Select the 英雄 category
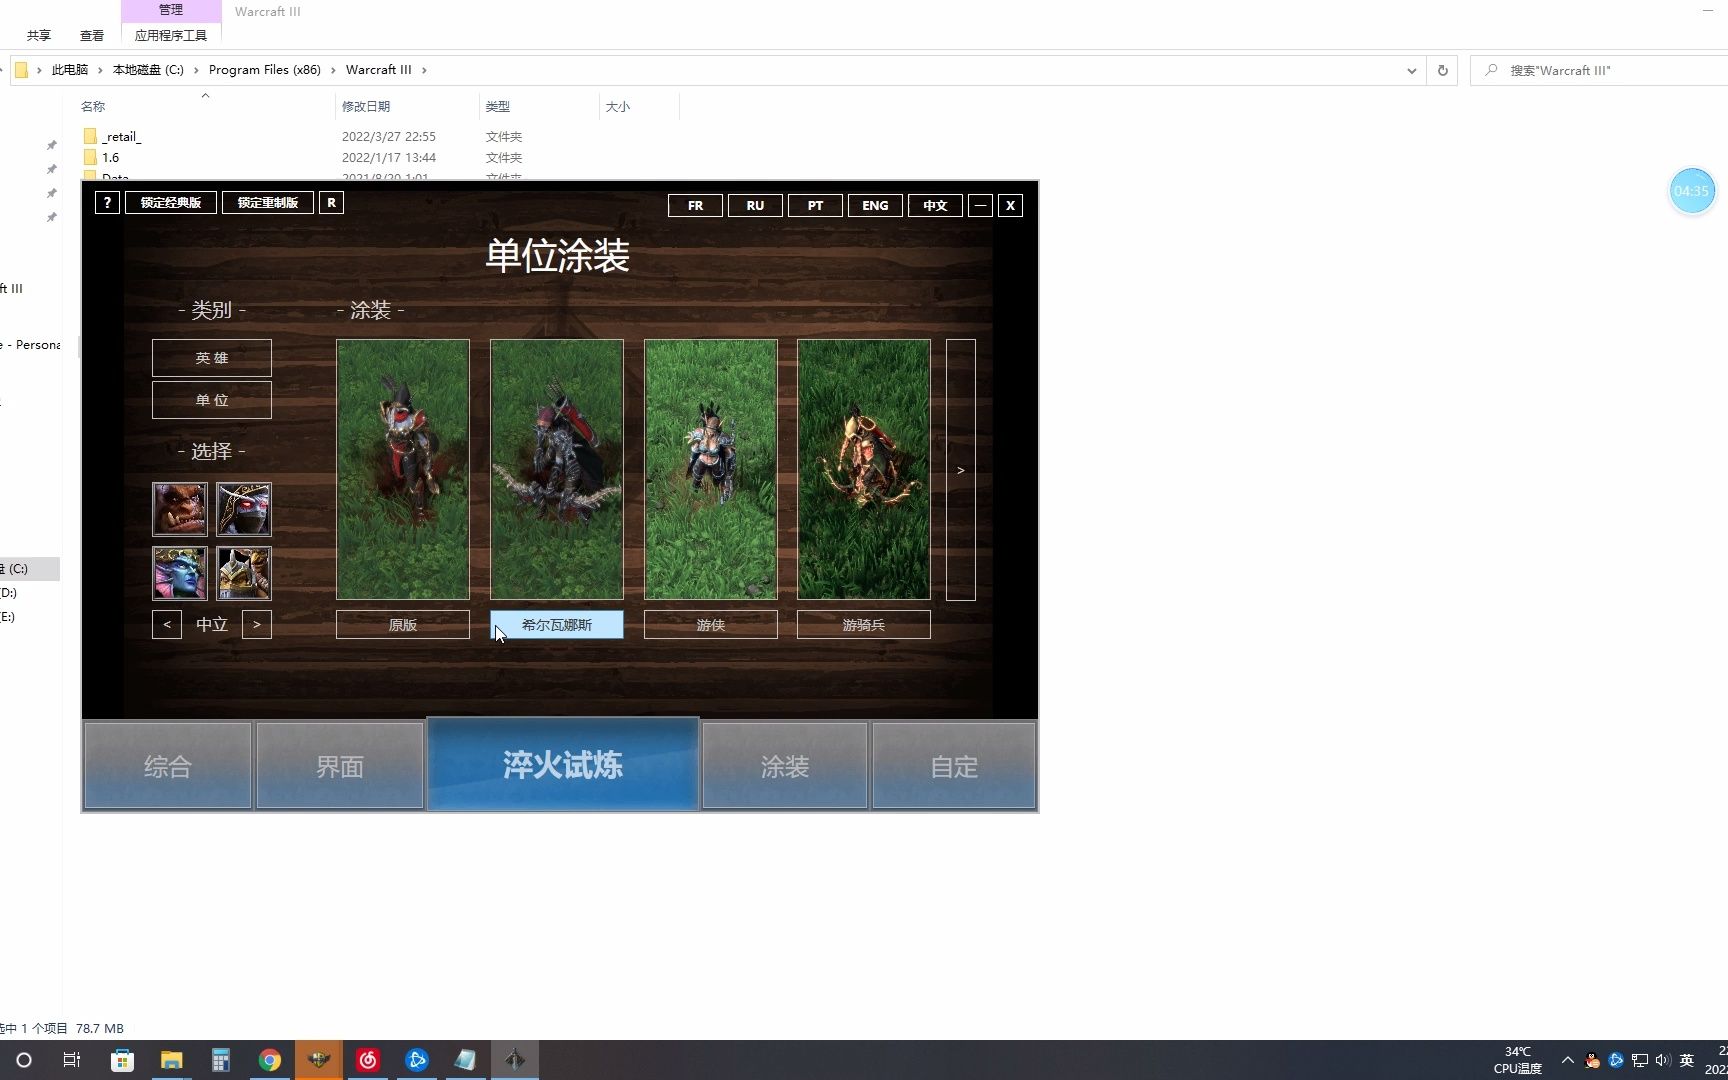 [212, 358]
